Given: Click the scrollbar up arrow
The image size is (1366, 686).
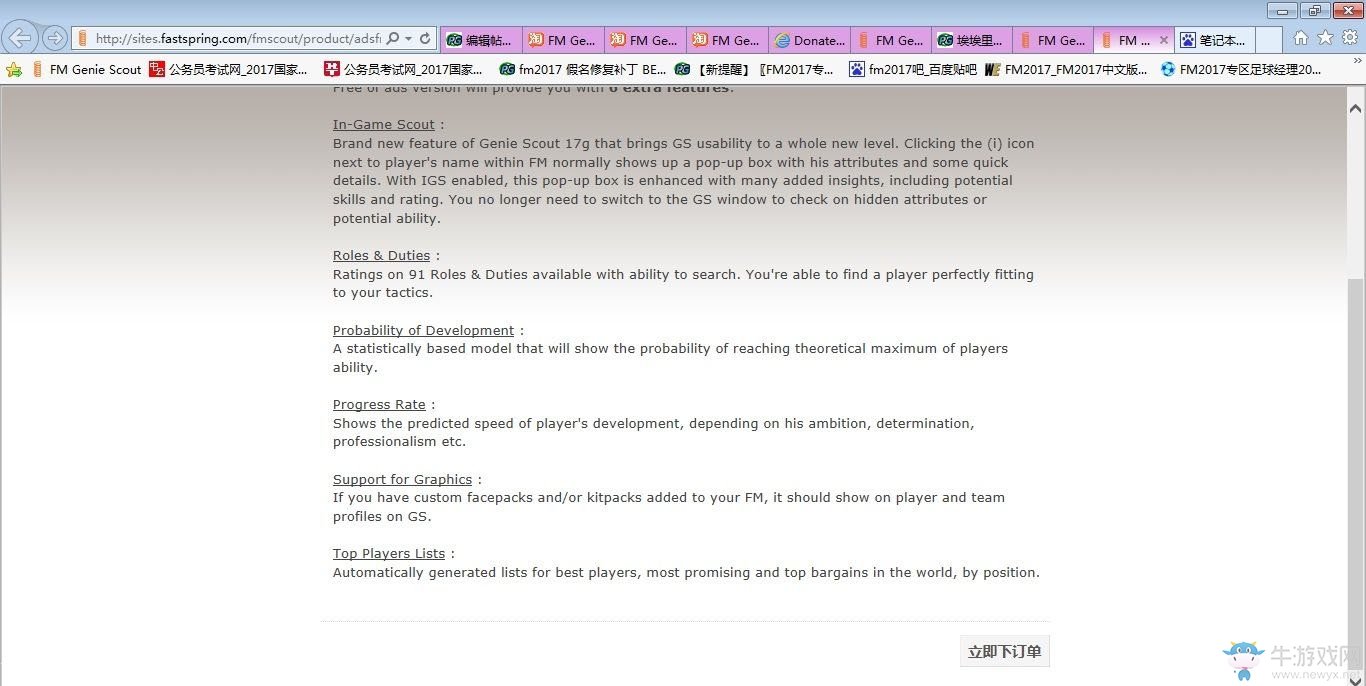Looking at the screenshot, I should (x=1356, y=108).
